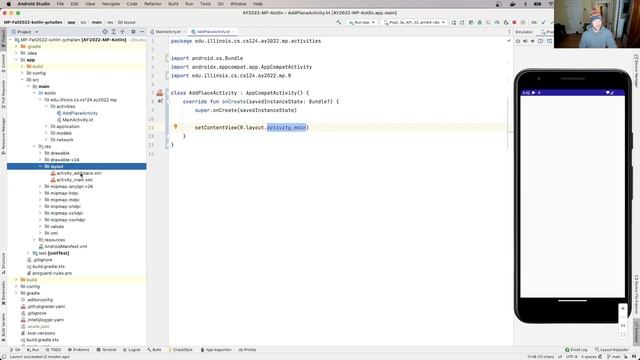Click the main breadcrumb in navigation bar
Image resolution: width=640 pixels, height=360 pixels.
tap(97, 22)
